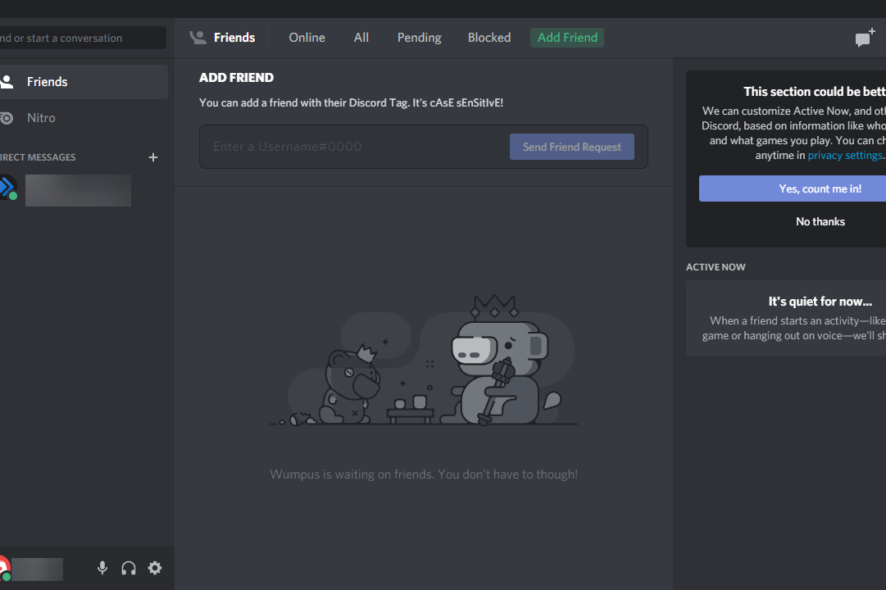Click the Friends person icon in the sidebar
Image resolution: width=886 pixels, height=590 pixels.
pos(7,82)
